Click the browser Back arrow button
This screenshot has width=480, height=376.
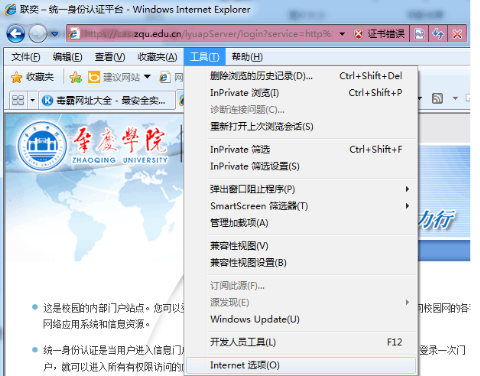15,34
